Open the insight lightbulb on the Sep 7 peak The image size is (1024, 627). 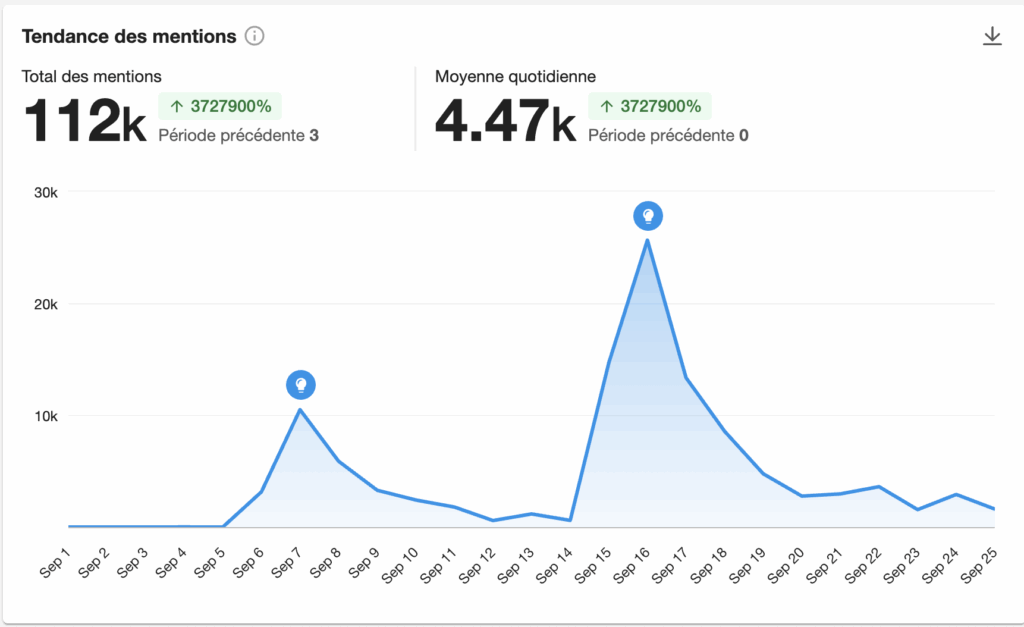click(301, 384)
